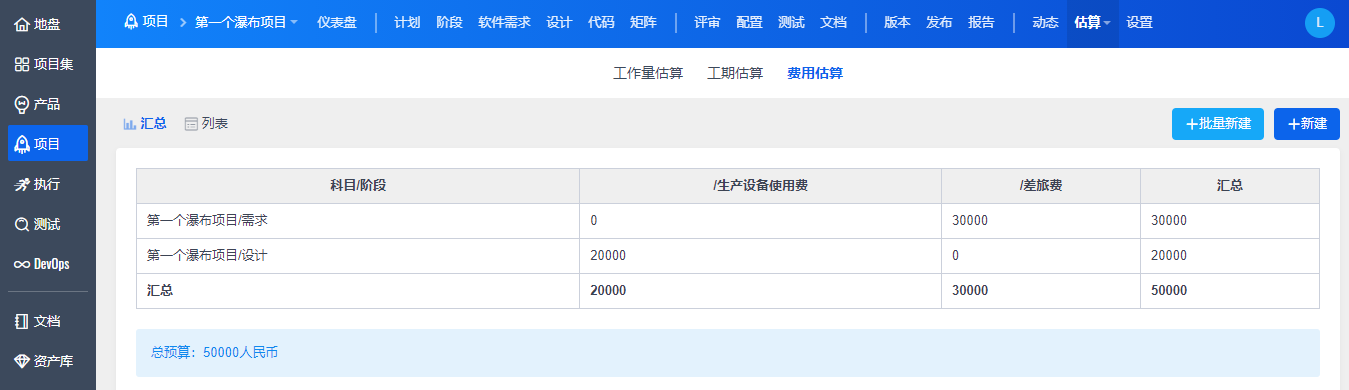
Task: Click the 项目集 grid icon
Action: 22,64
